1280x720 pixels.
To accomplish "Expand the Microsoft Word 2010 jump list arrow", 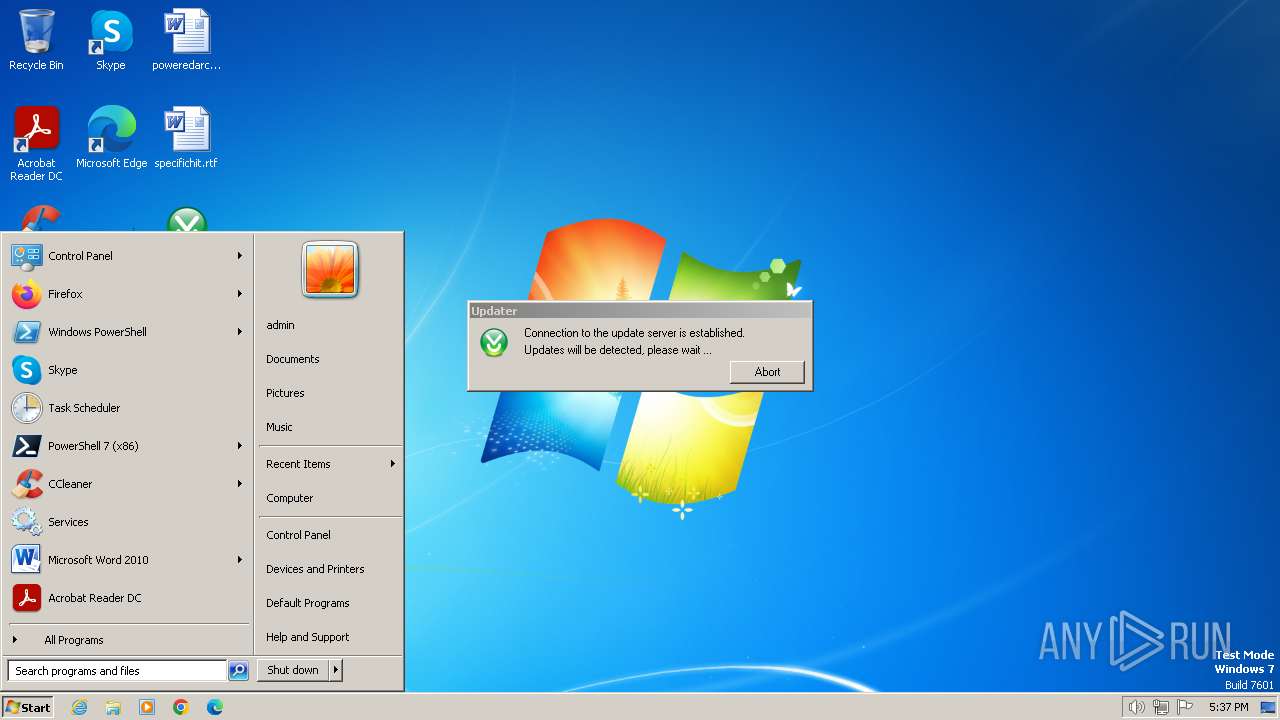I will (240, 560).
